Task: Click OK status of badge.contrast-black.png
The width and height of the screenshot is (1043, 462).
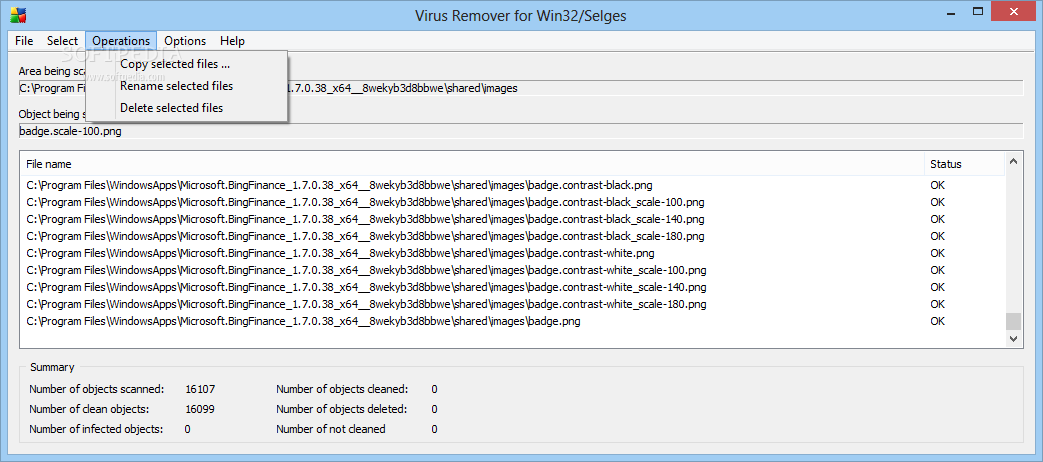Action: (937, 185)
